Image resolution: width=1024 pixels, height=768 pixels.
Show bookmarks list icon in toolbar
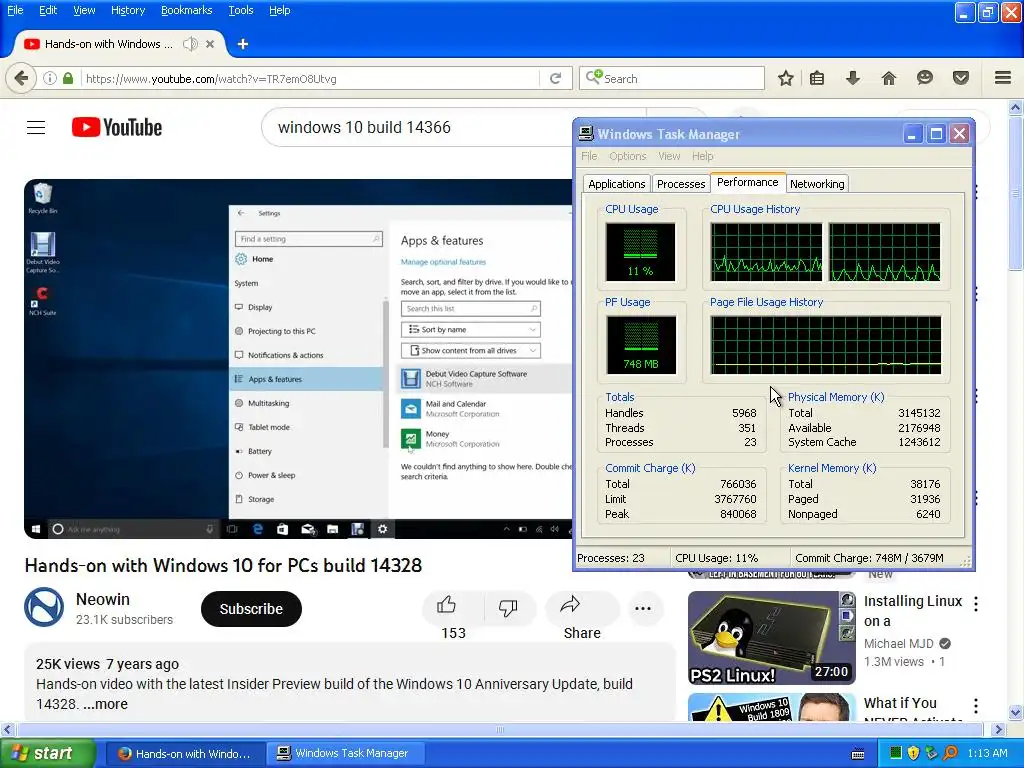(816, 78)
